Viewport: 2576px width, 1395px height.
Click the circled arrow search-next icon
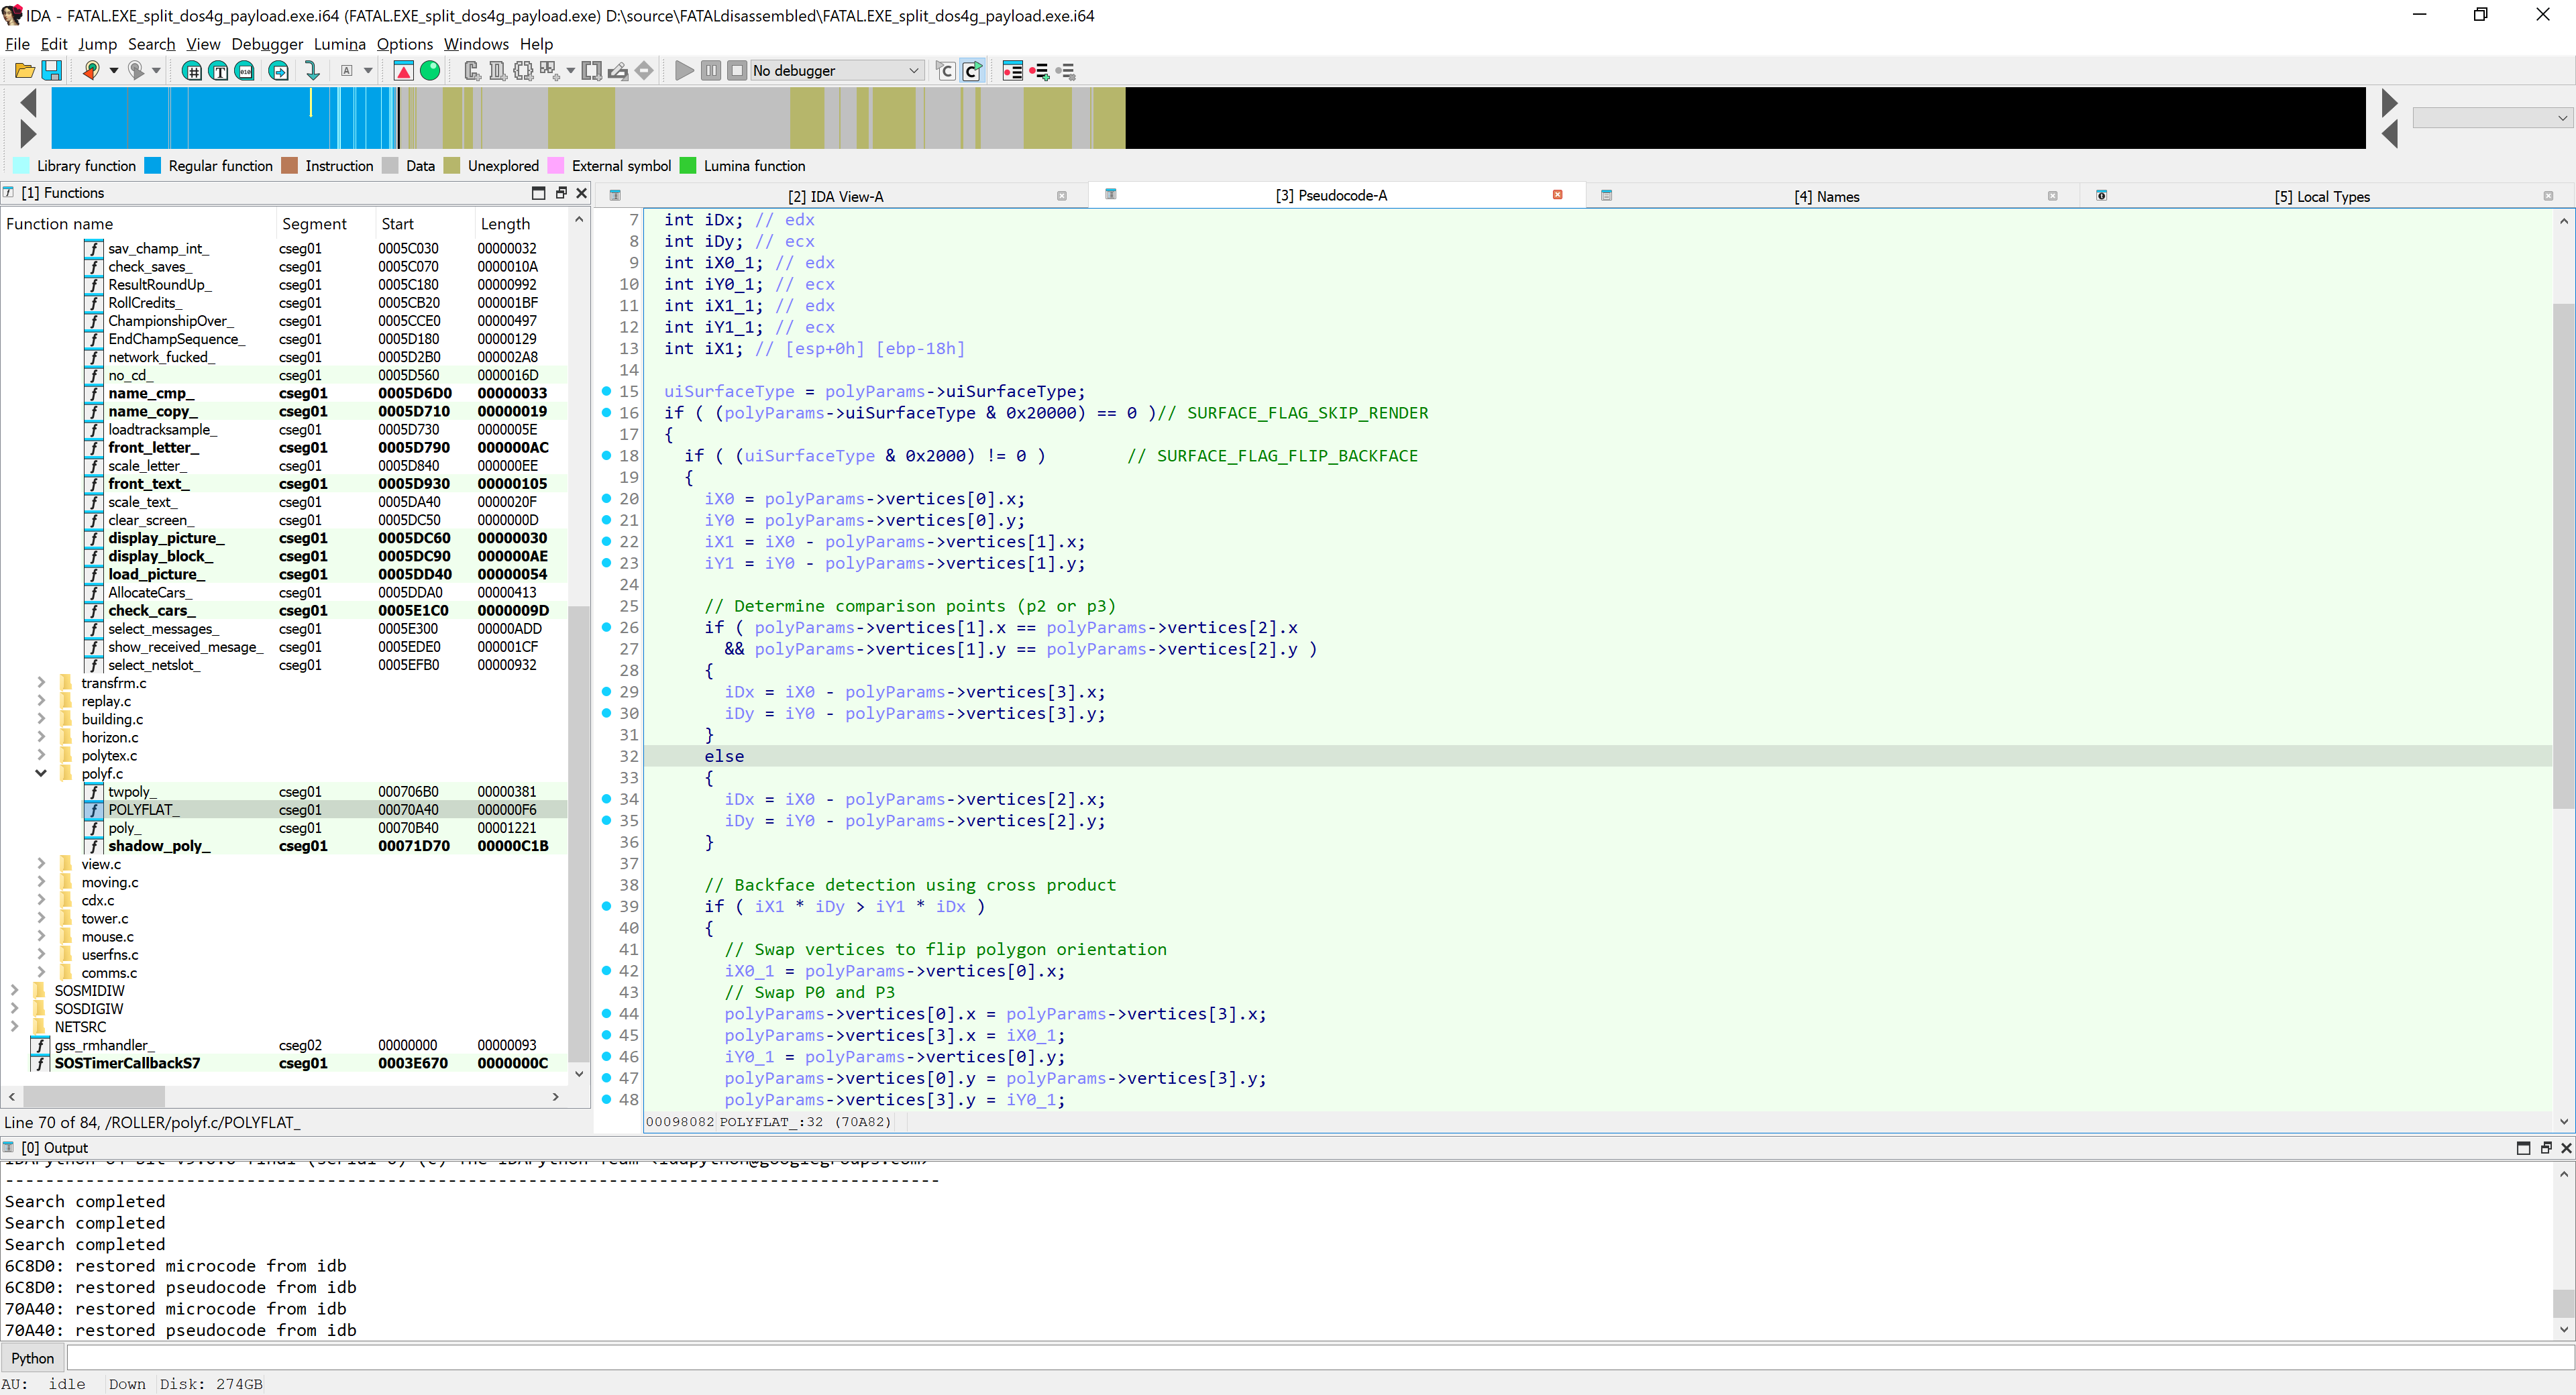point(279,70)
